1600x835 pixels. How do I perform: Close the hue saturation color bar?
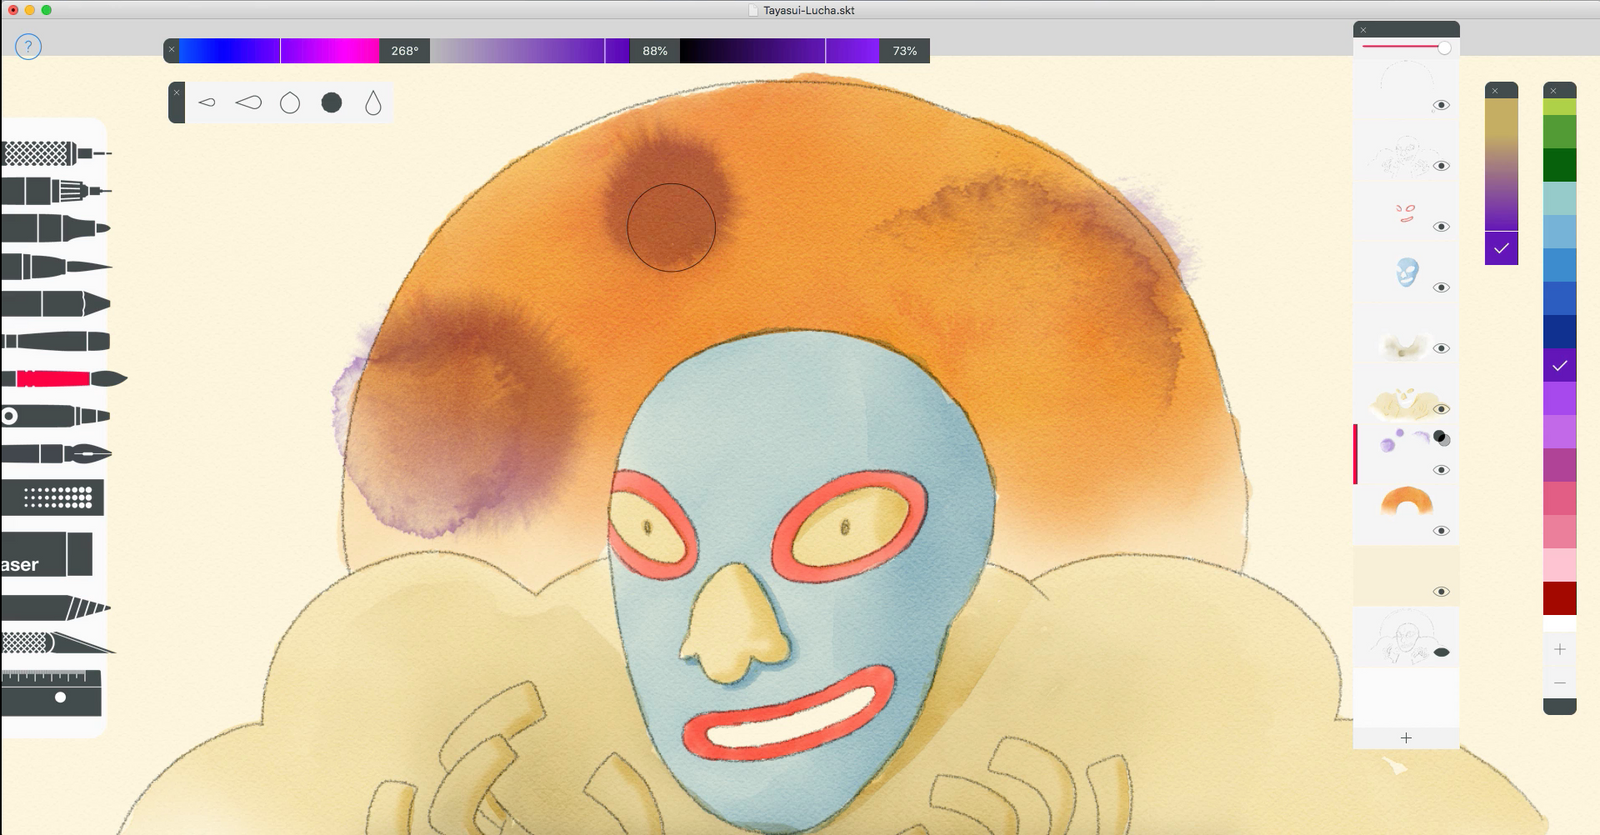point(171,49)
